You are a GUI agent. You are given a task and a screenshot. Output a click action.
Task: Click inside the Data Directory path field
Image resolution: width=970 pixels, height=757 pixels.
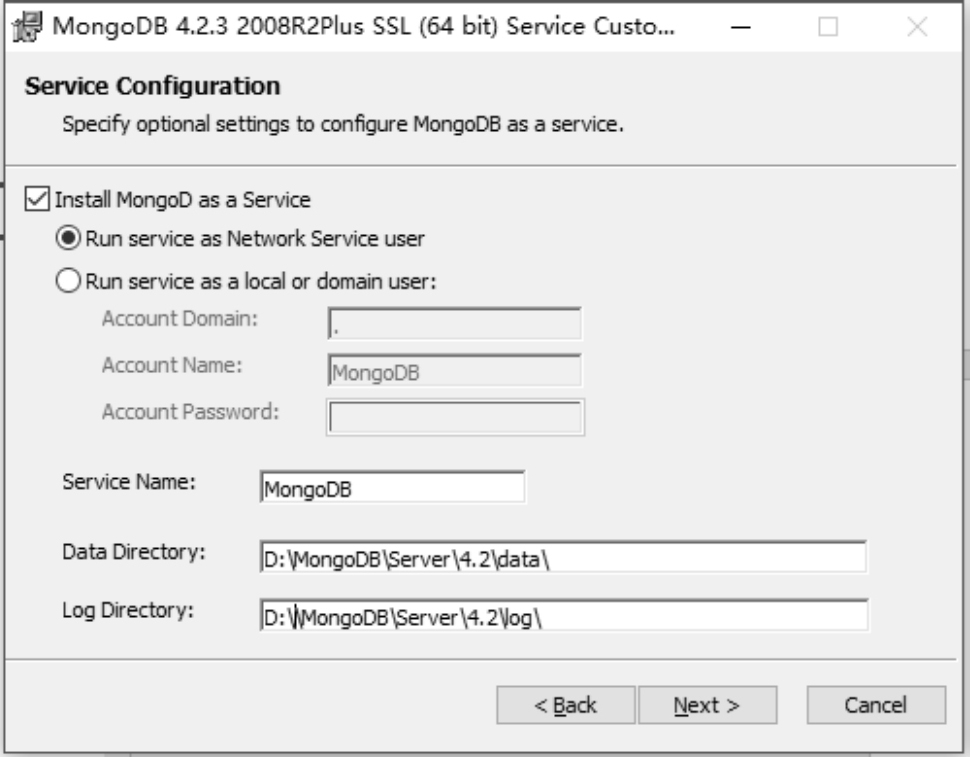tap(561, 558)
